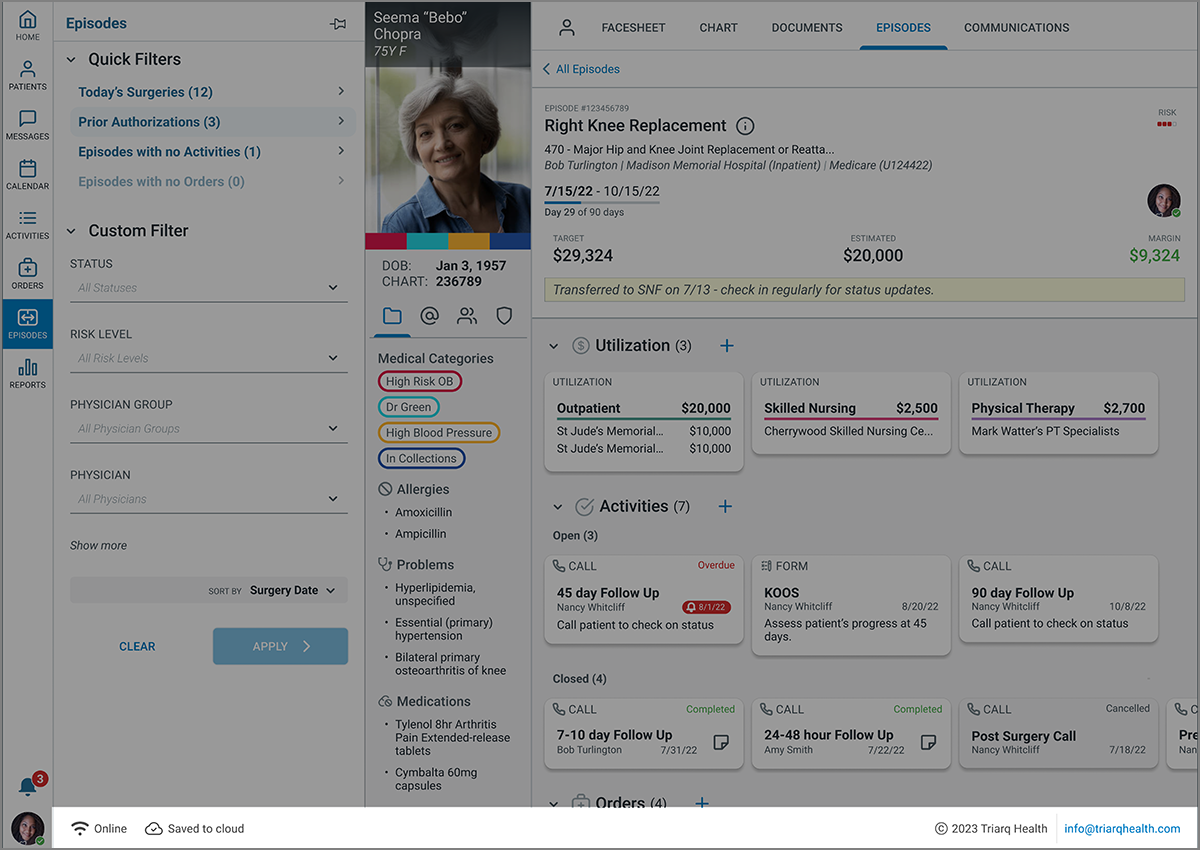
Task: Open the Calendar sidebar icon
Action: tap(27, 175)
